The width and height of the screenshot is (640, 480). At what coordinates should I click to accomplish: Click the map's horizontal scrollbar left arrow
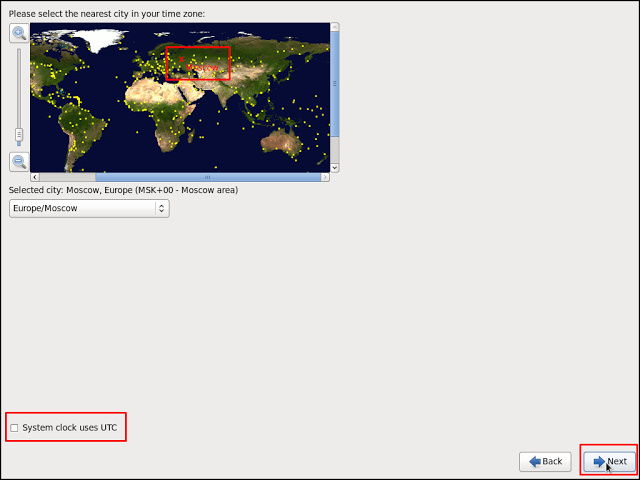(x=35, y=177)
